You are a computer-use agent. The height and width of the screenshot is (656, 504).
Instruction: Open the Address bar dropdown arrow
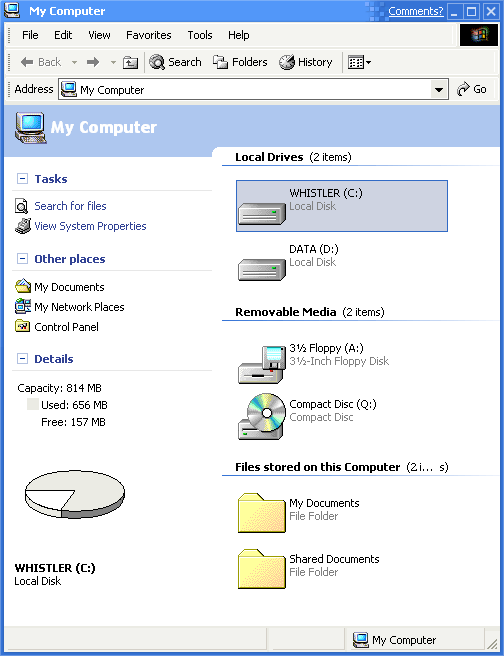pyautogui.click(x=439, y=90)
